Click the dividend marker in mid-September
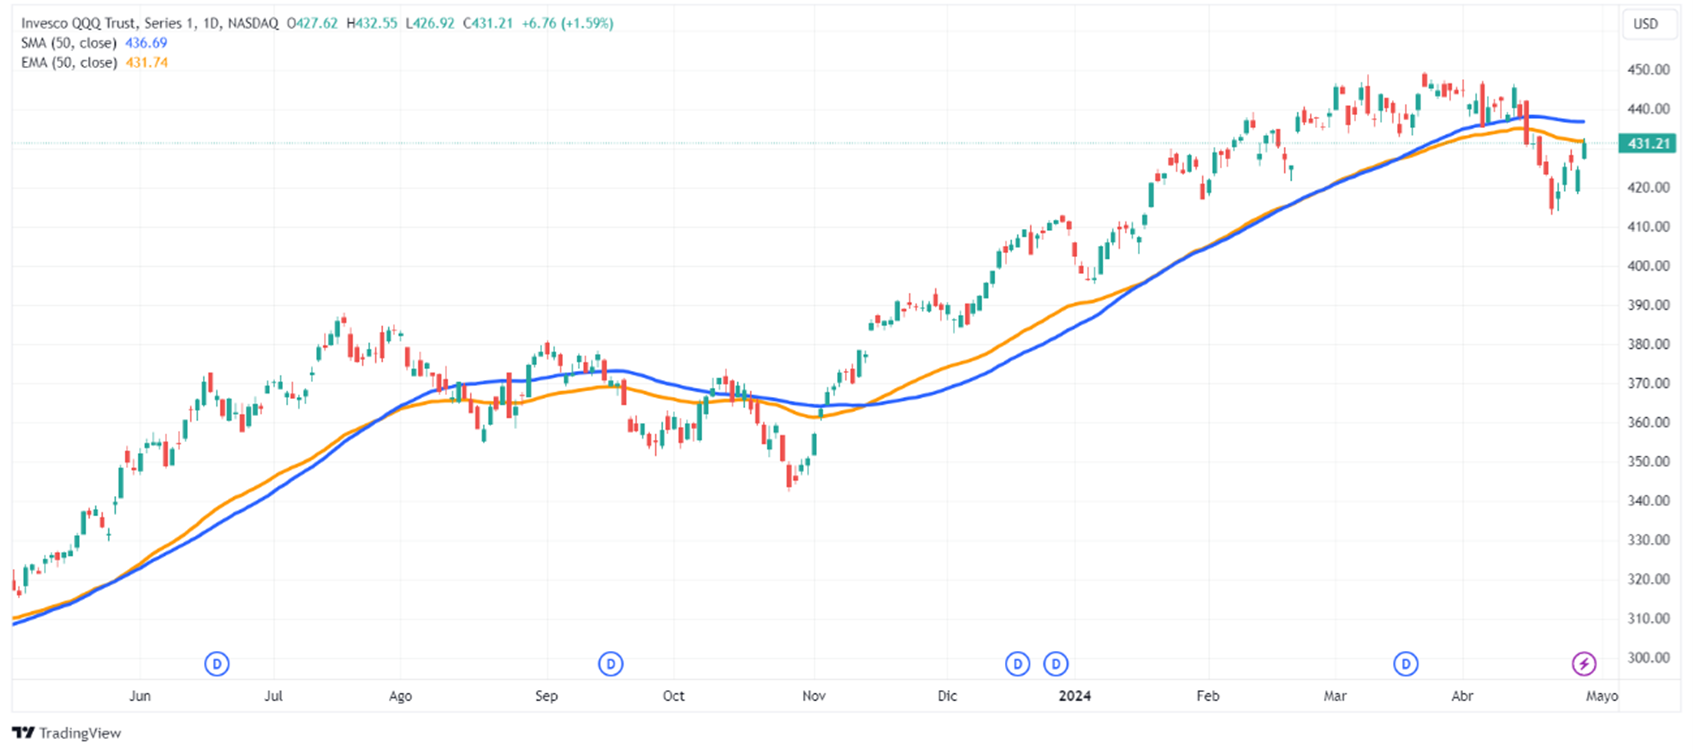Screen dimensions: 1693x753 point(611,663)
